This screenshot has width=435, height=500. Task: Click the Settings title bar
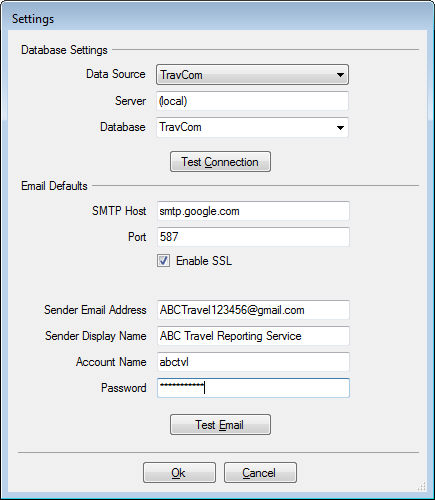217,18
